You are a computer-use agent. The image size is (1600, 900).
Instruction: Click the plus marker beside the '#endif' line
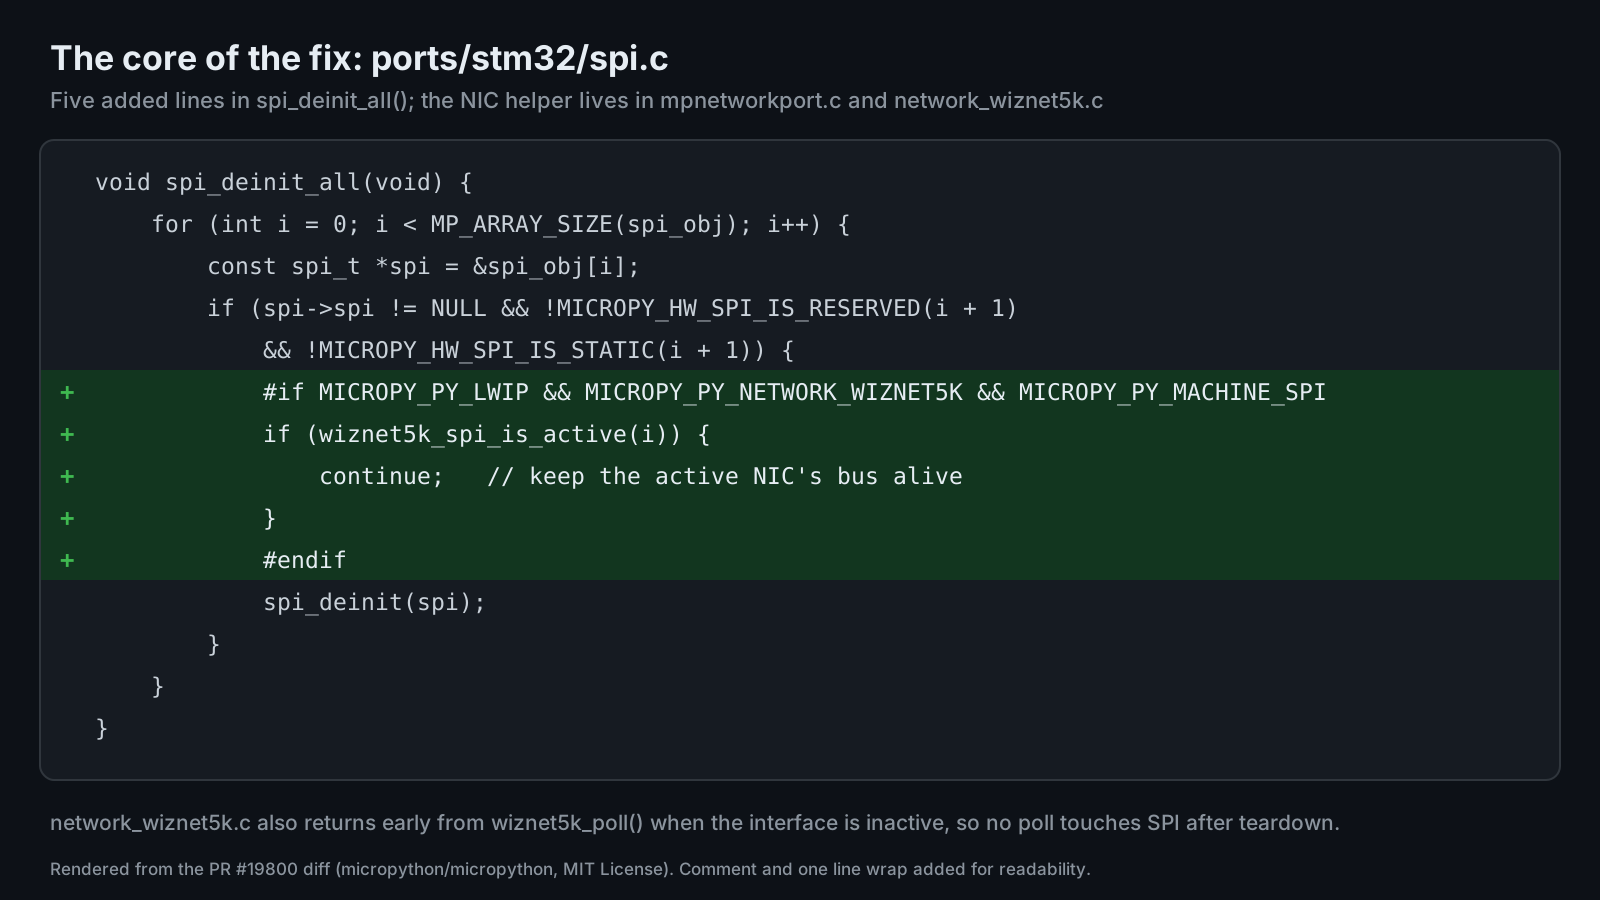(67, 560)
